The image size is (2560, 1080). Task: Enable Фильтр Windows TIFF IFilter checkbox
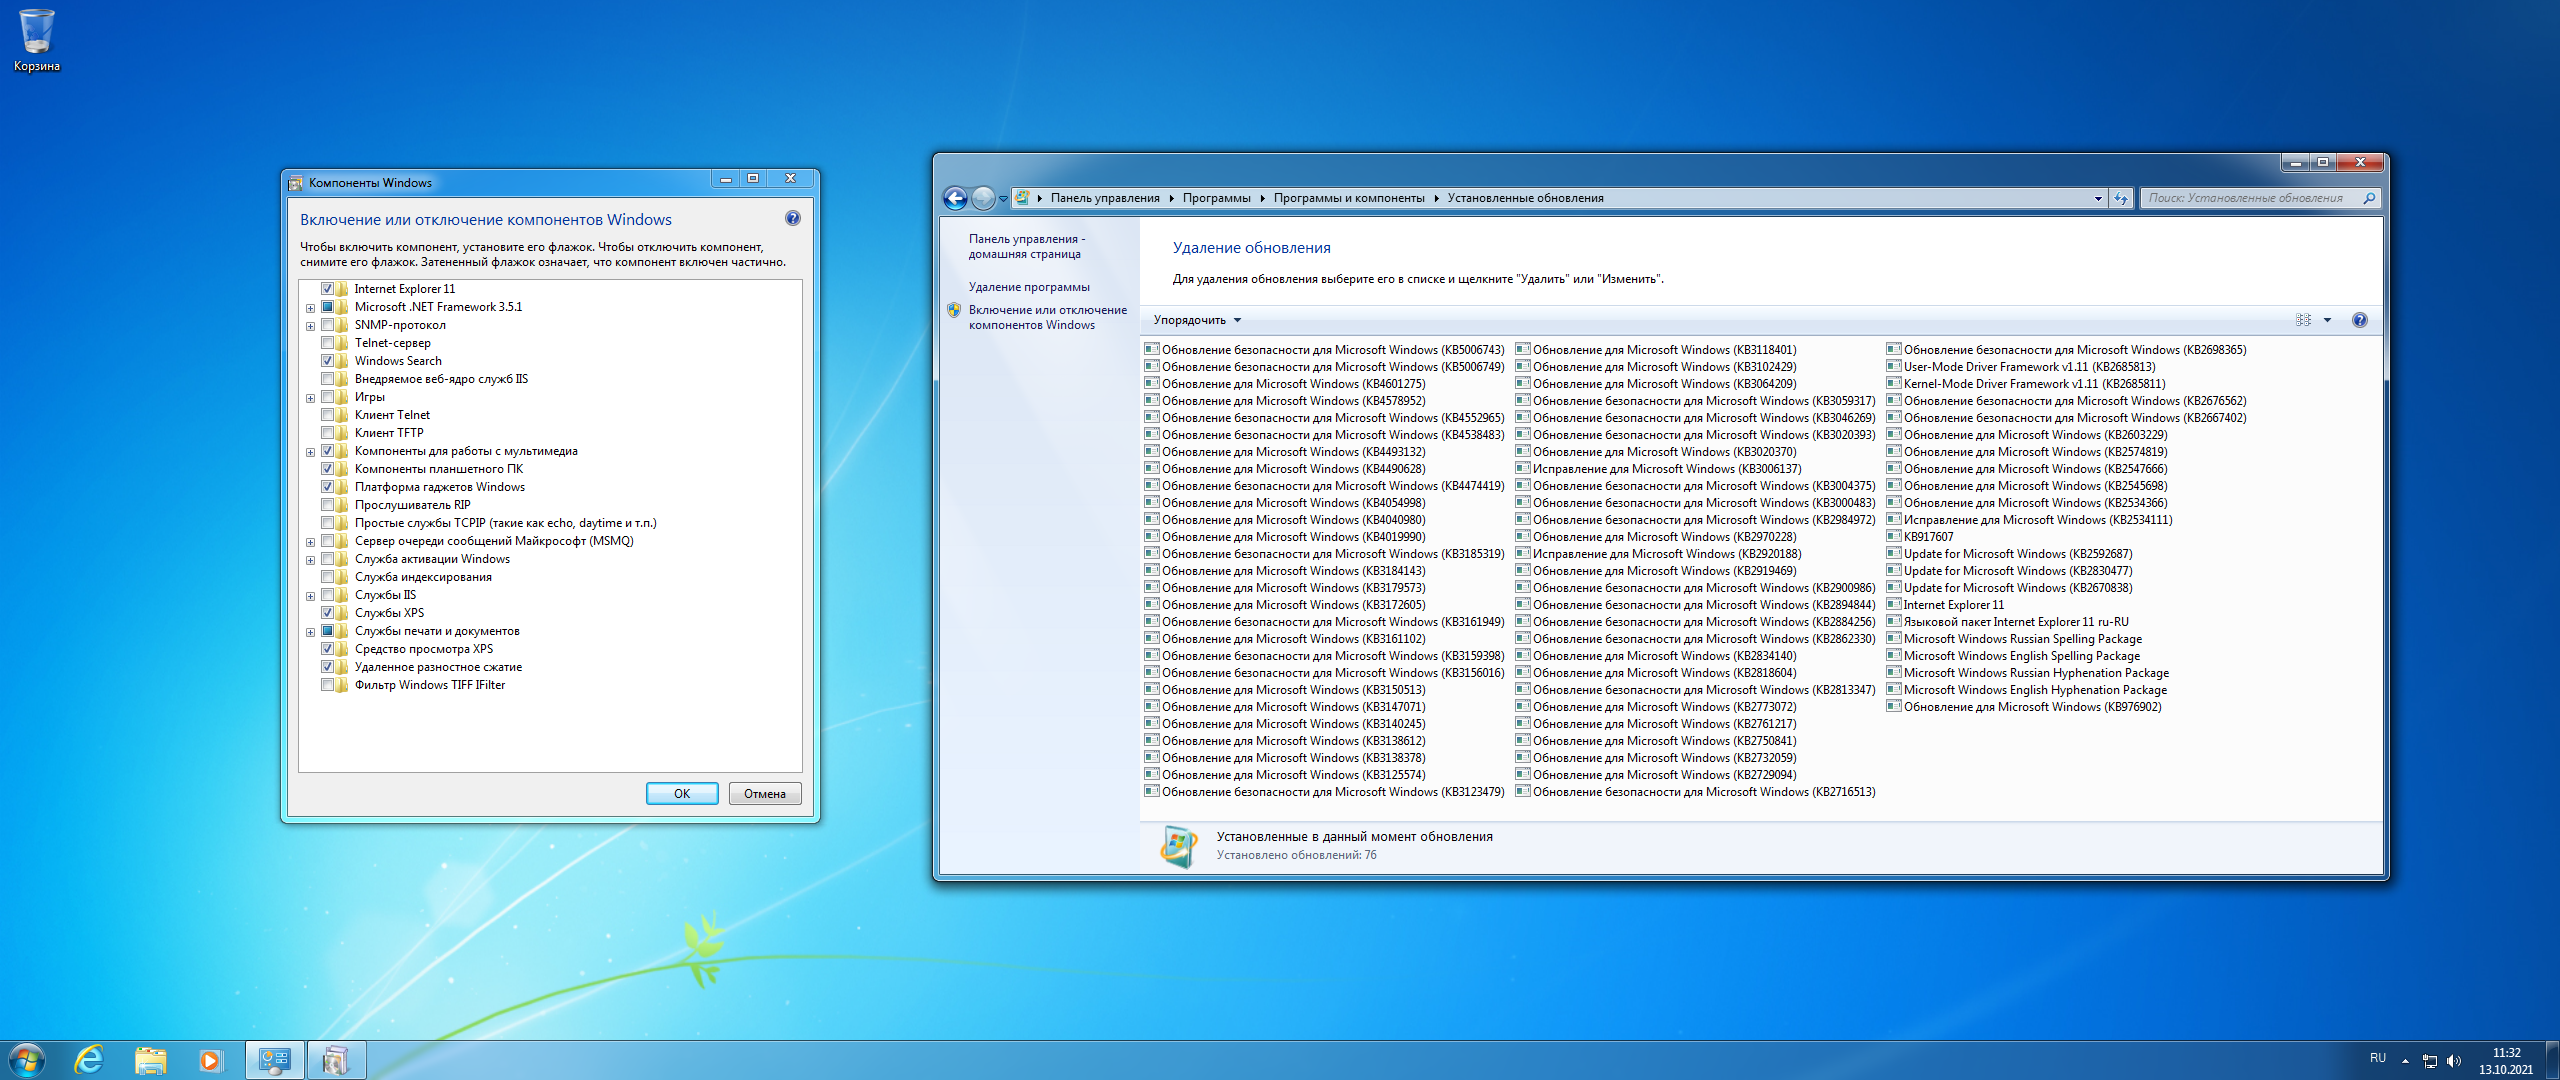click(327, 685)
